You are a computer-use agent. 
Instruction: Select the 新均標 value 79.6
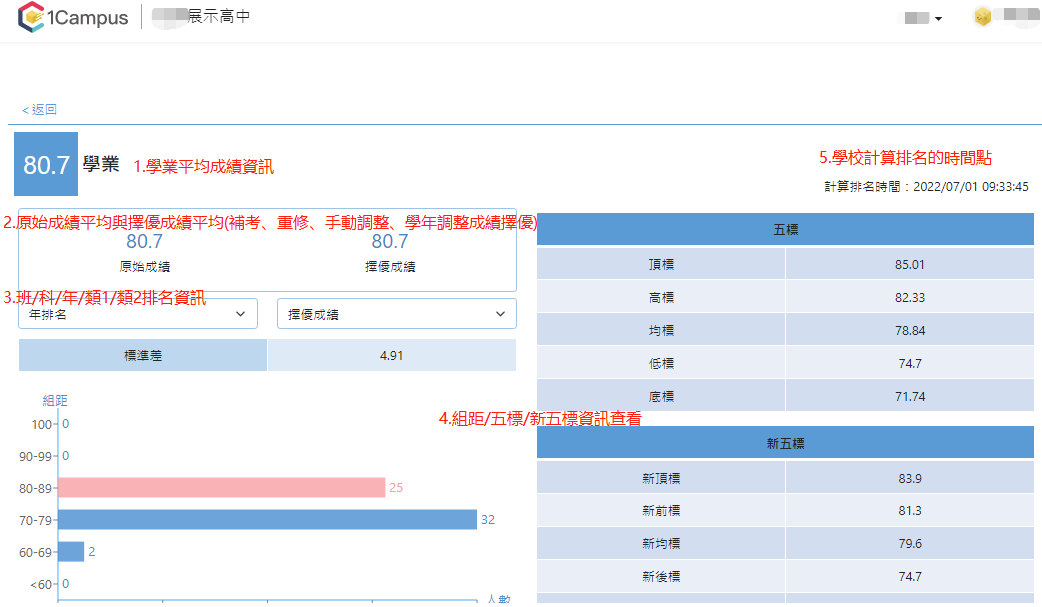tap(910, 543)
